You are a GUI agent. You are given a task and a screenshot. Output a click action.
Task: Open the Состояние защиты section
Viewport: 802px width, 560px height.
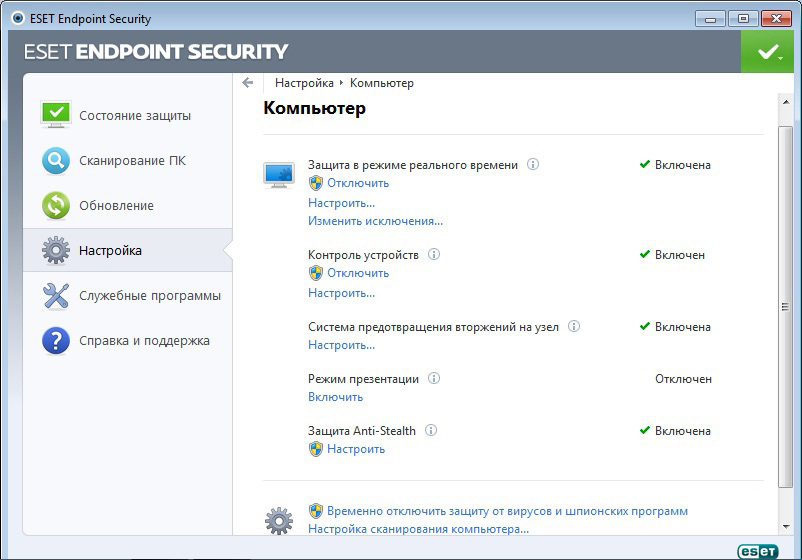coord(135,115)
